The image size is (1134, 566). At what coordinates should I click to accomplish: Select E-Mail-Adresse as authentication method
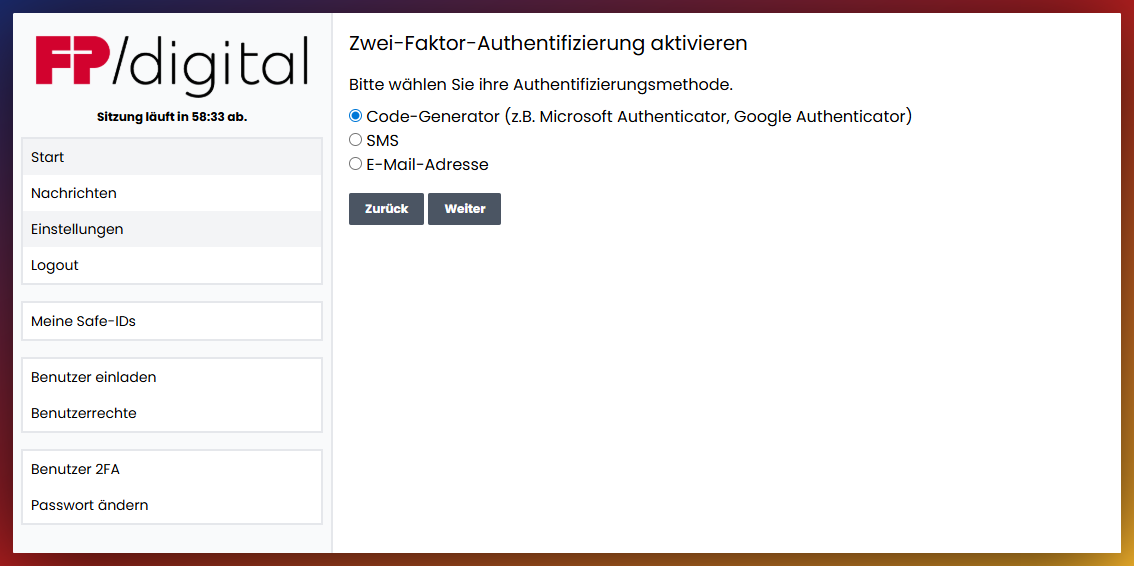(355, 164)
